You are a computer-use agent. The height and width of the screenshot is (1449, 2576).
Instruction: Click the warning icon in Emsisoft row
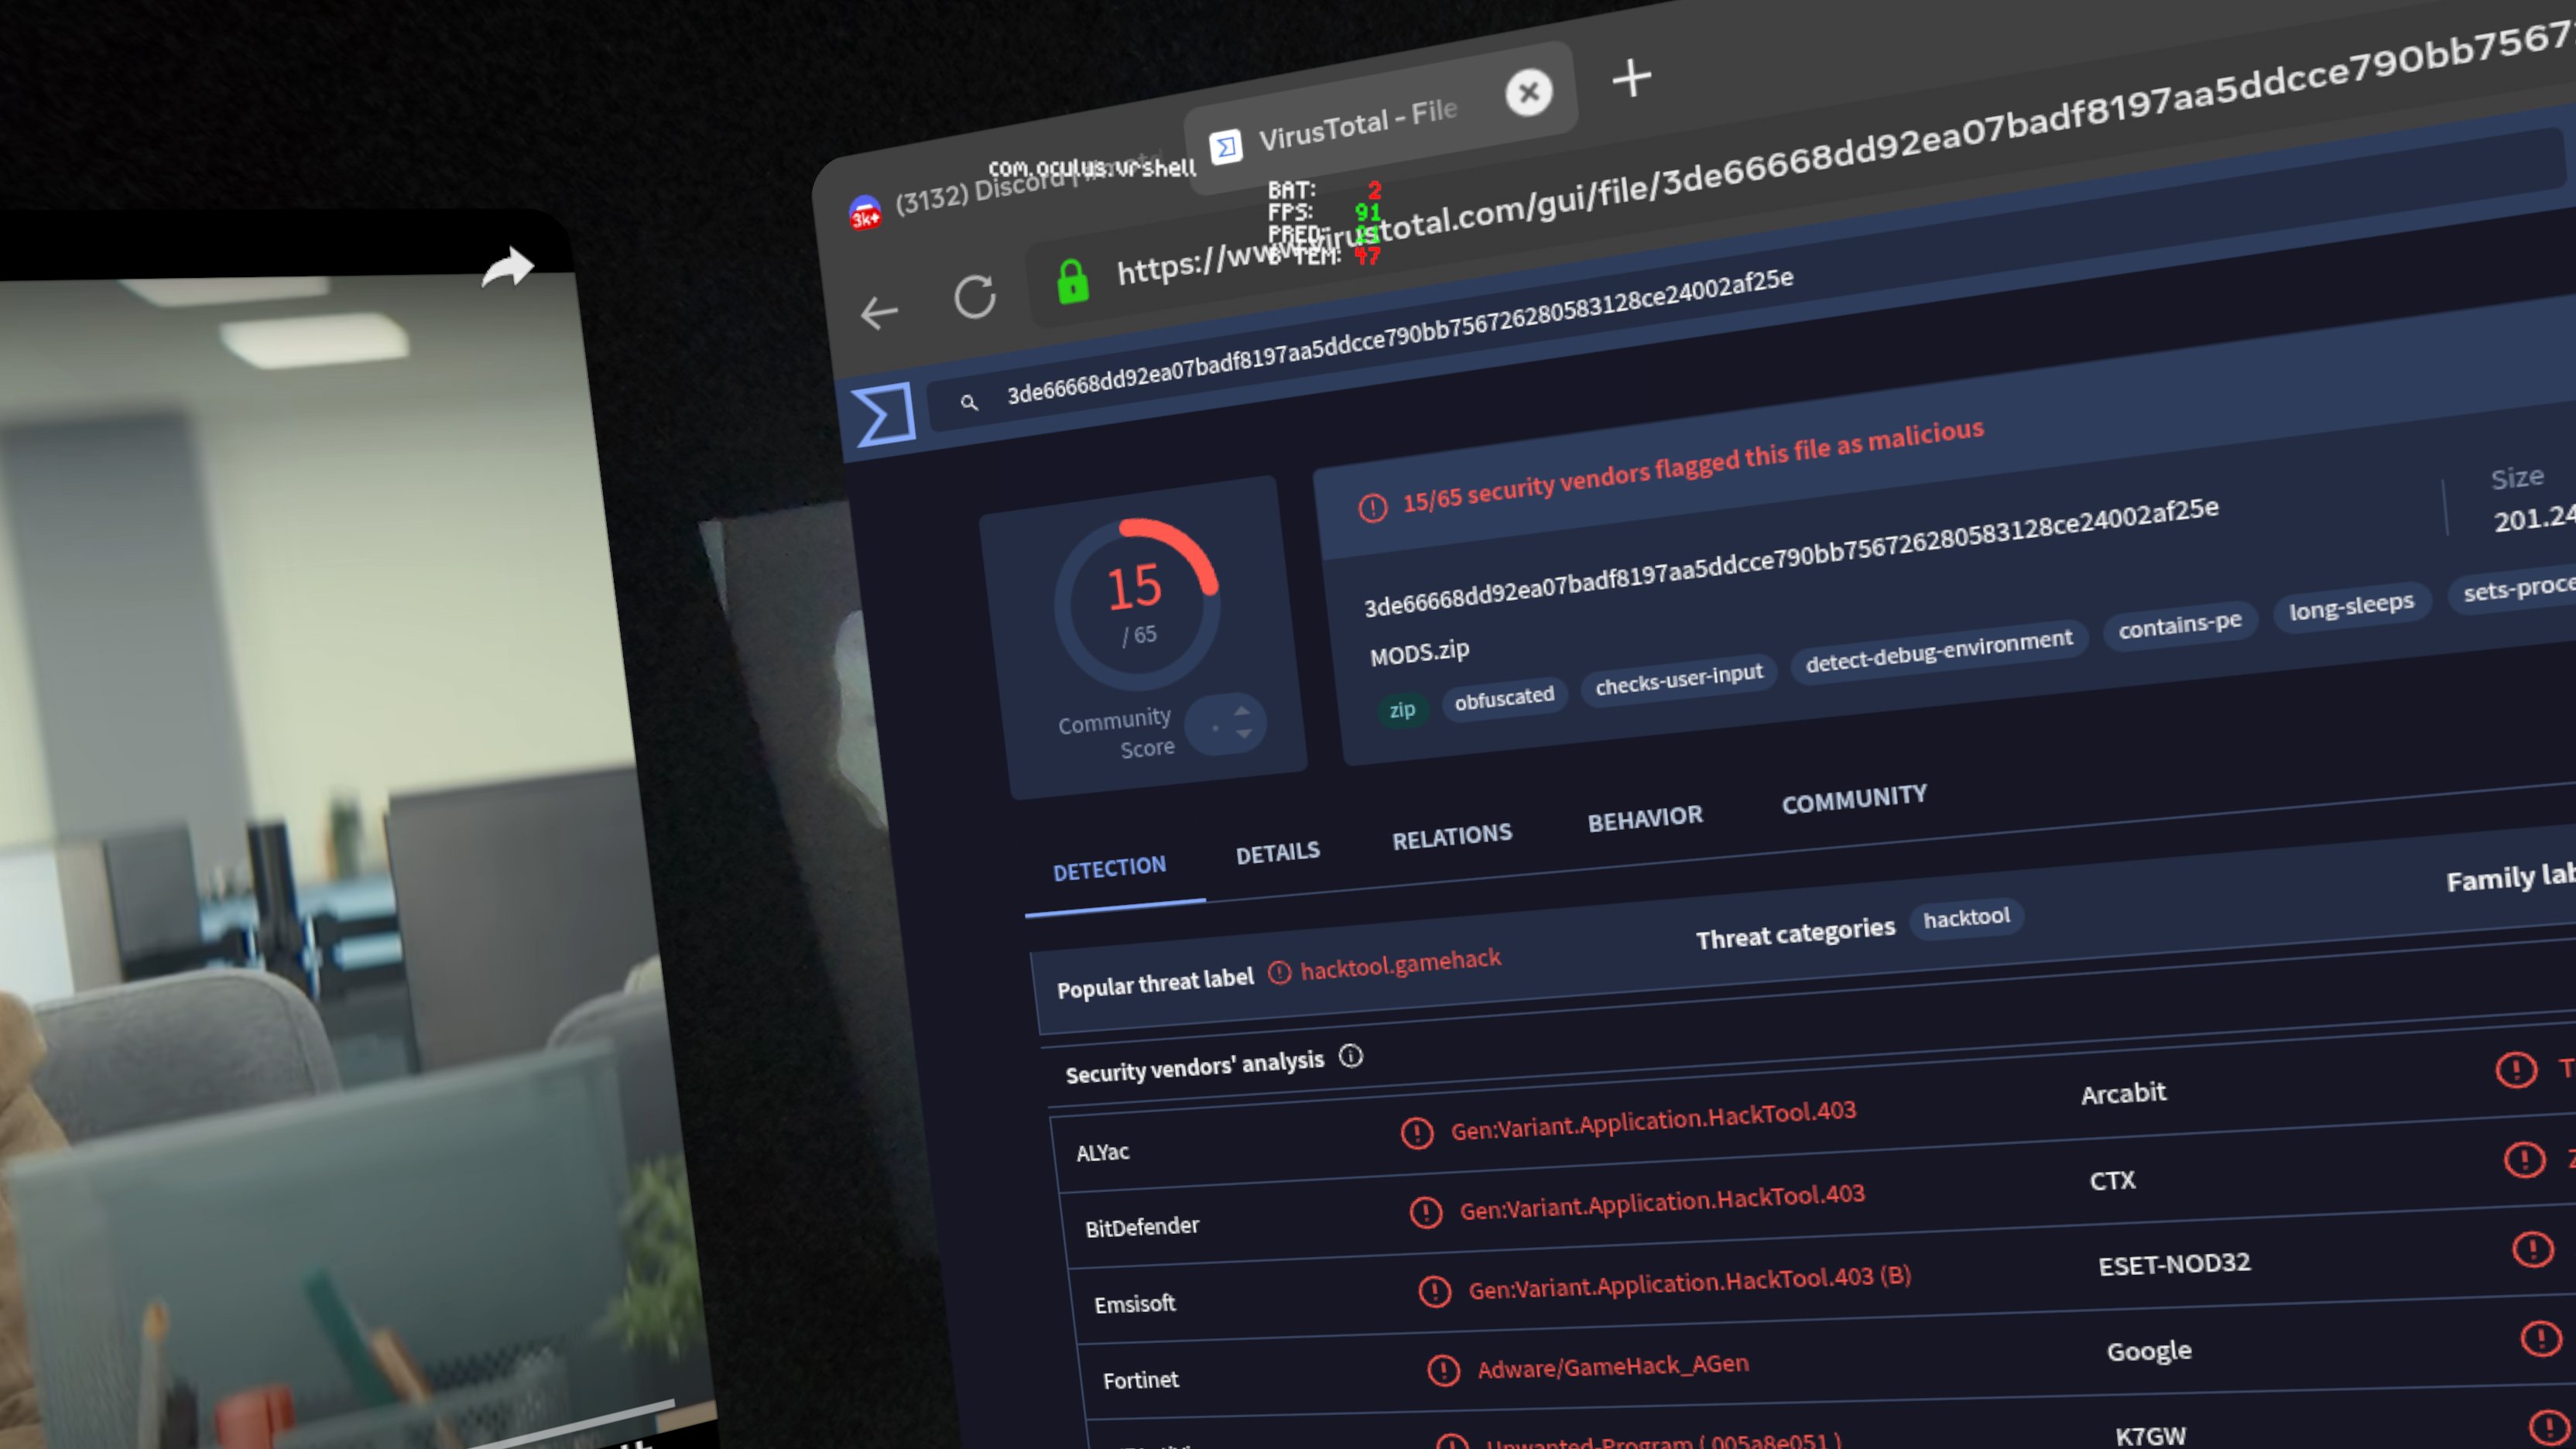coord(1434,1290)
